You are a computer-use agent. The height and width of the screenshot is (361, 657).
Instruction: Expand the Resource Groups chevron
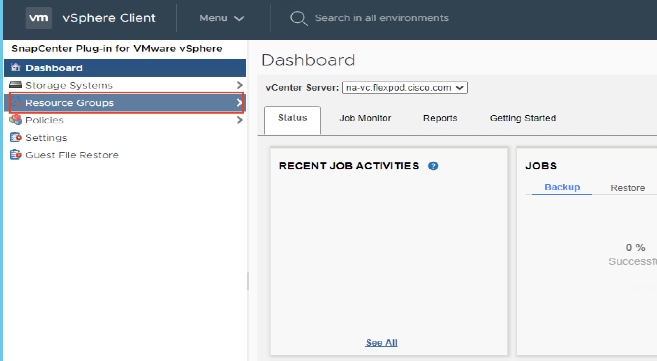[x=239, y=103]
